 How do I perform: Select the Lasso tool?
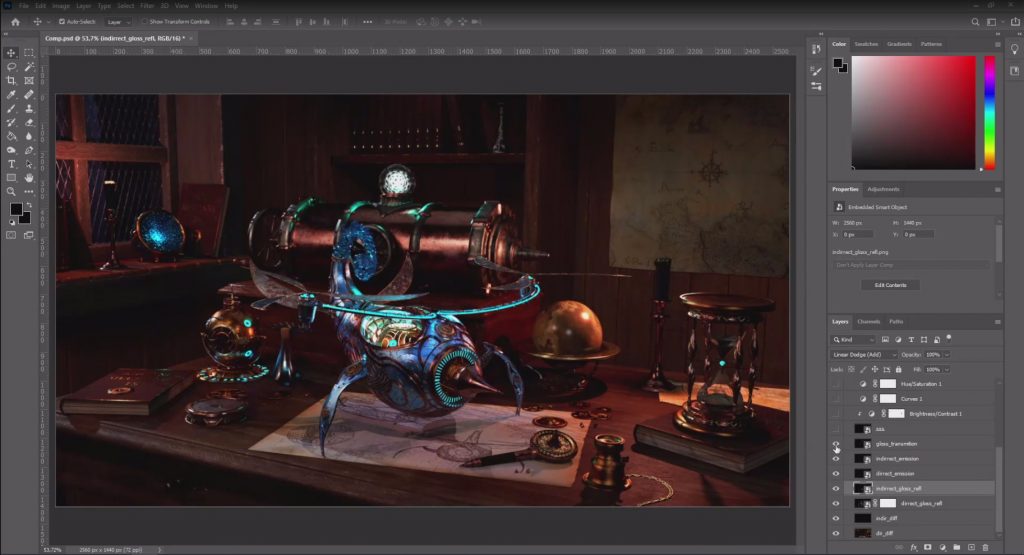click(11, 67)
